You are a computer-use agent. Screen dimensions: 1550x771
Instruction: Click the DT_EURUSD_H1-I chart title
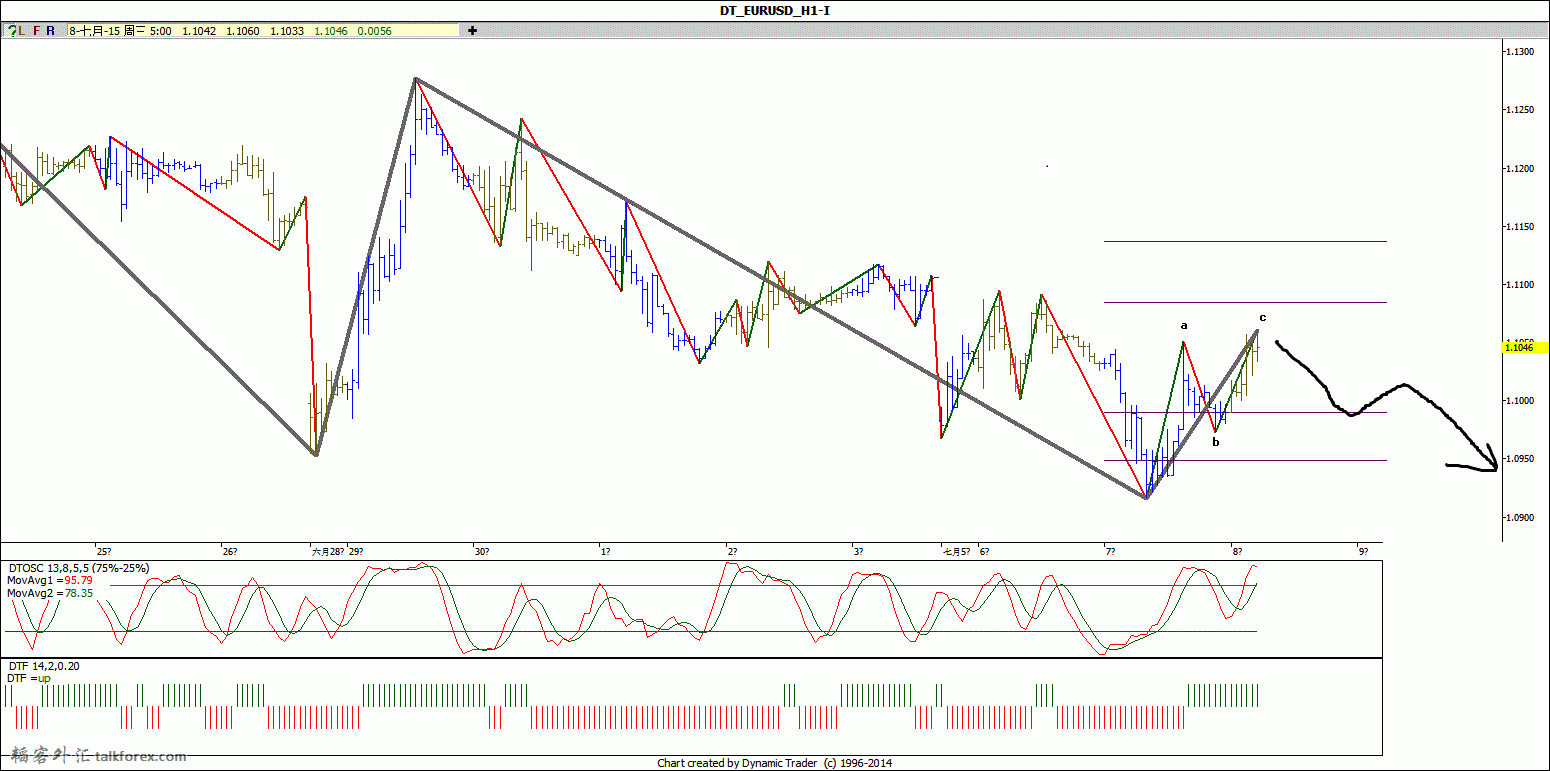coord(775,10)
